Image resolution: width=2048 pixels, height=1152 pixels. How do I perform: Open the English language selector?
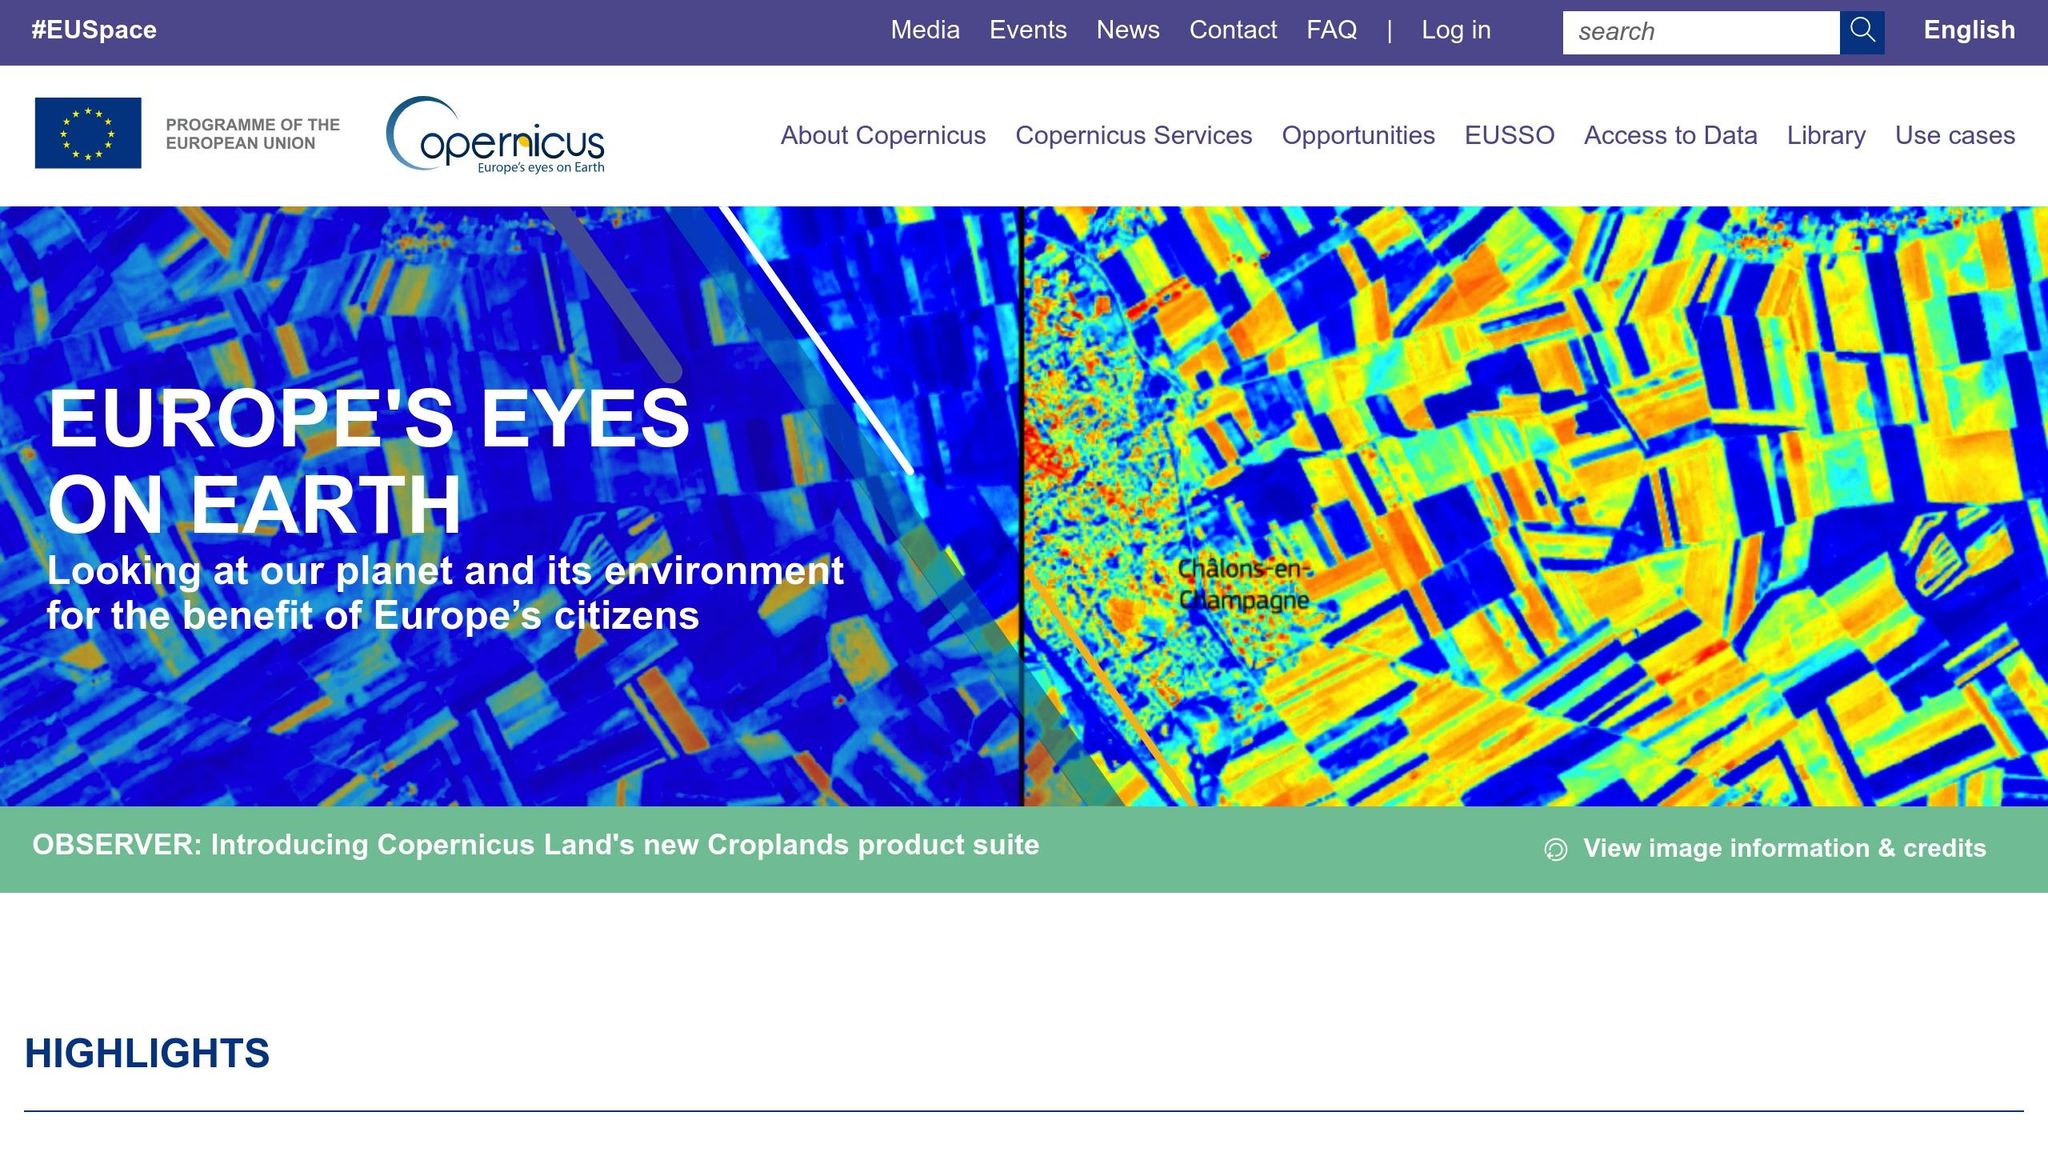coord(1969,30)
